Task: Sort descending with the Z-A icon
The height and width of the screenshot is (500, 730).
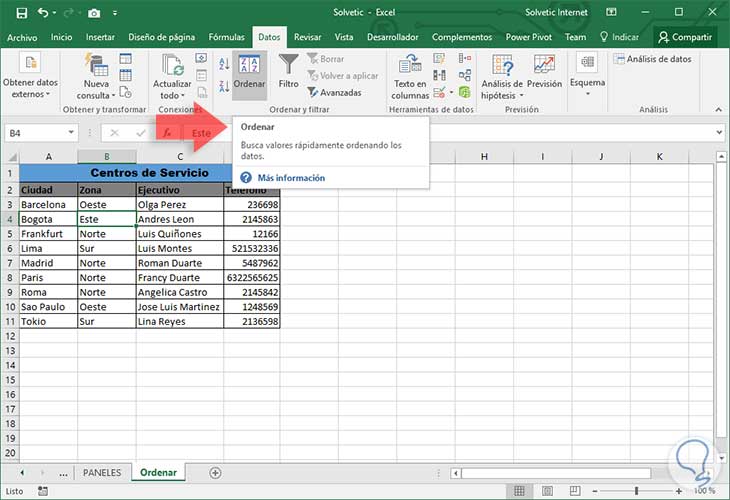Action: click(x=224, y=86)
